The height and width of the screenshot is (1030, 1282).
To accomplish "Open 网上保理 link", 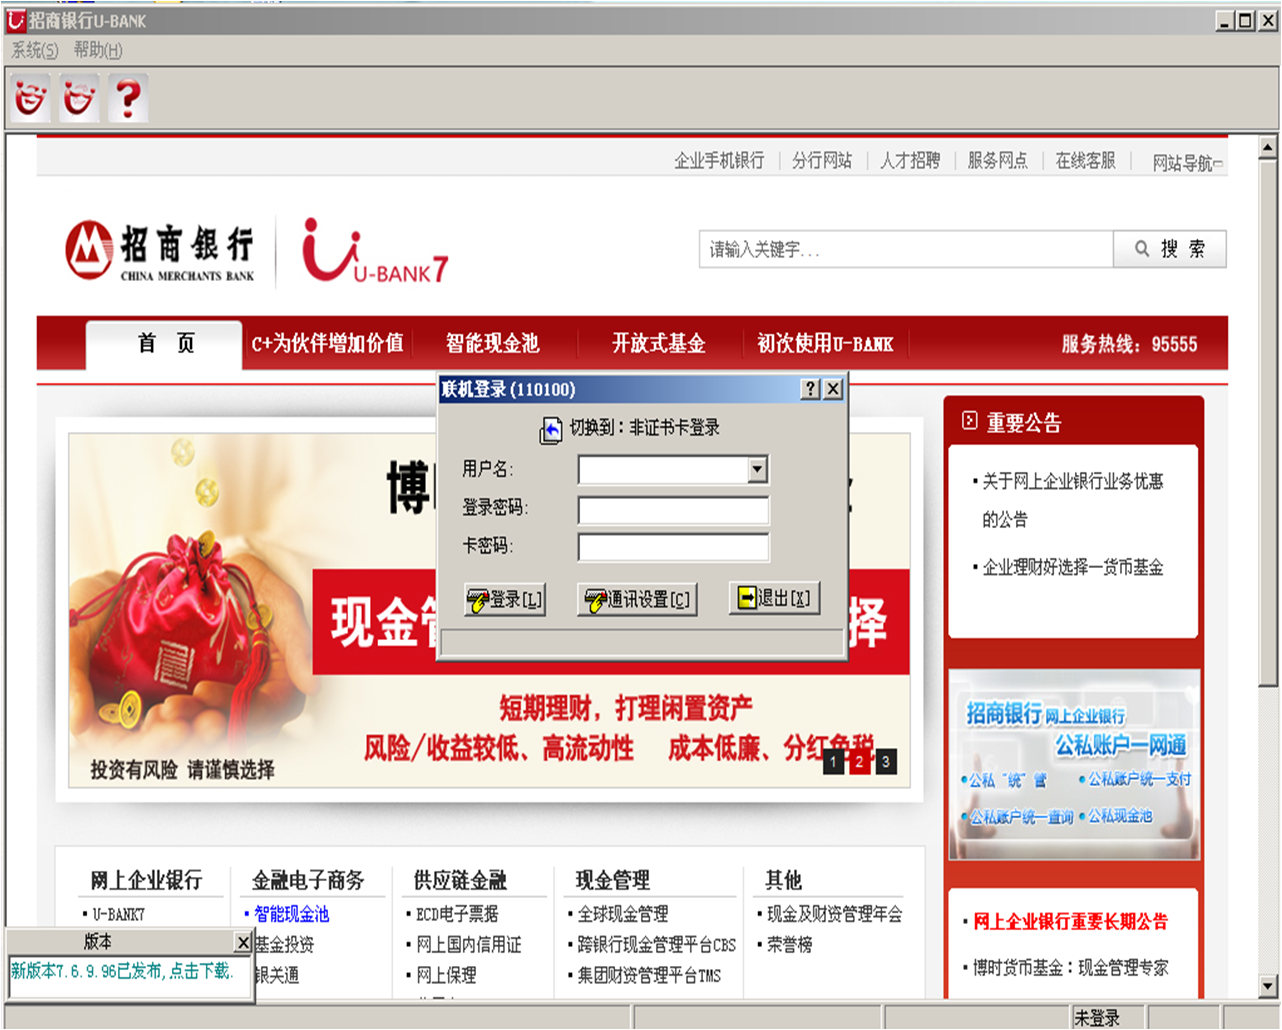I will [x=446, y=975].
